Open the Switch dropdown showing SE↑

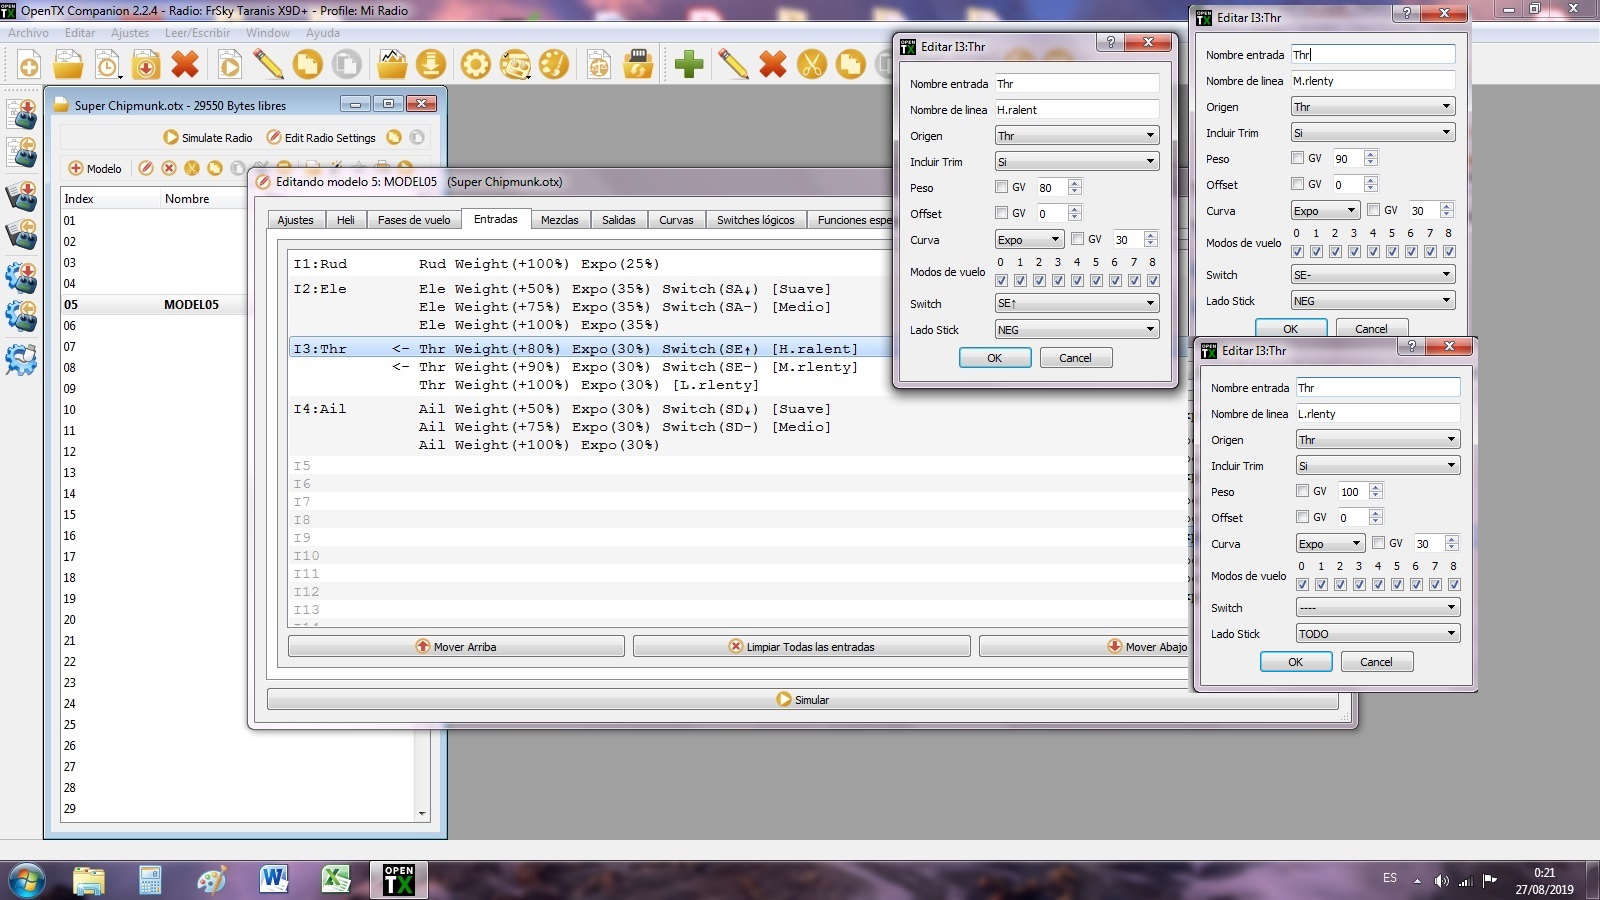1076,303
